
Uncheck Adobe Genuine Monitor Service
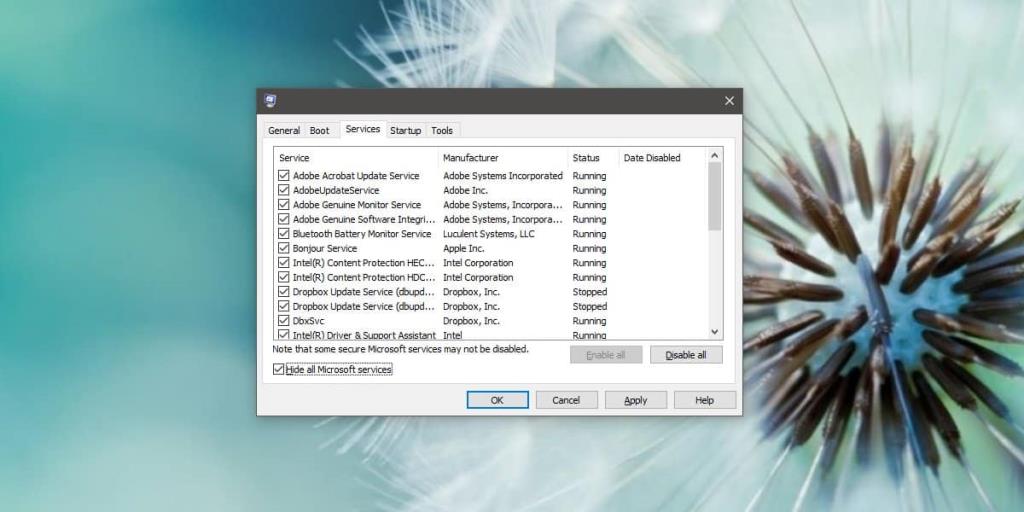283,204
